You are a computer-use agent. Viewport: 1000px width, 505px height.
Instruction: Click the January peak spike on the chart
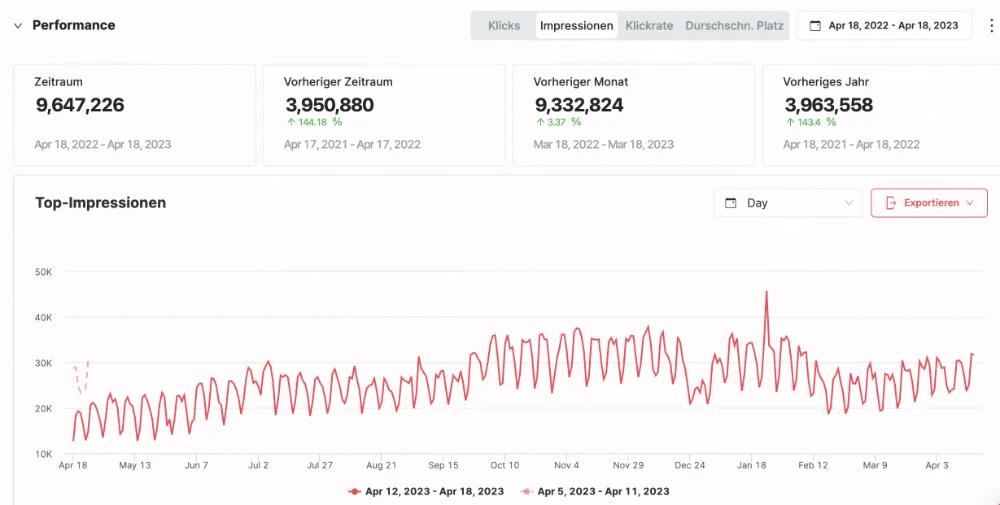766,293
